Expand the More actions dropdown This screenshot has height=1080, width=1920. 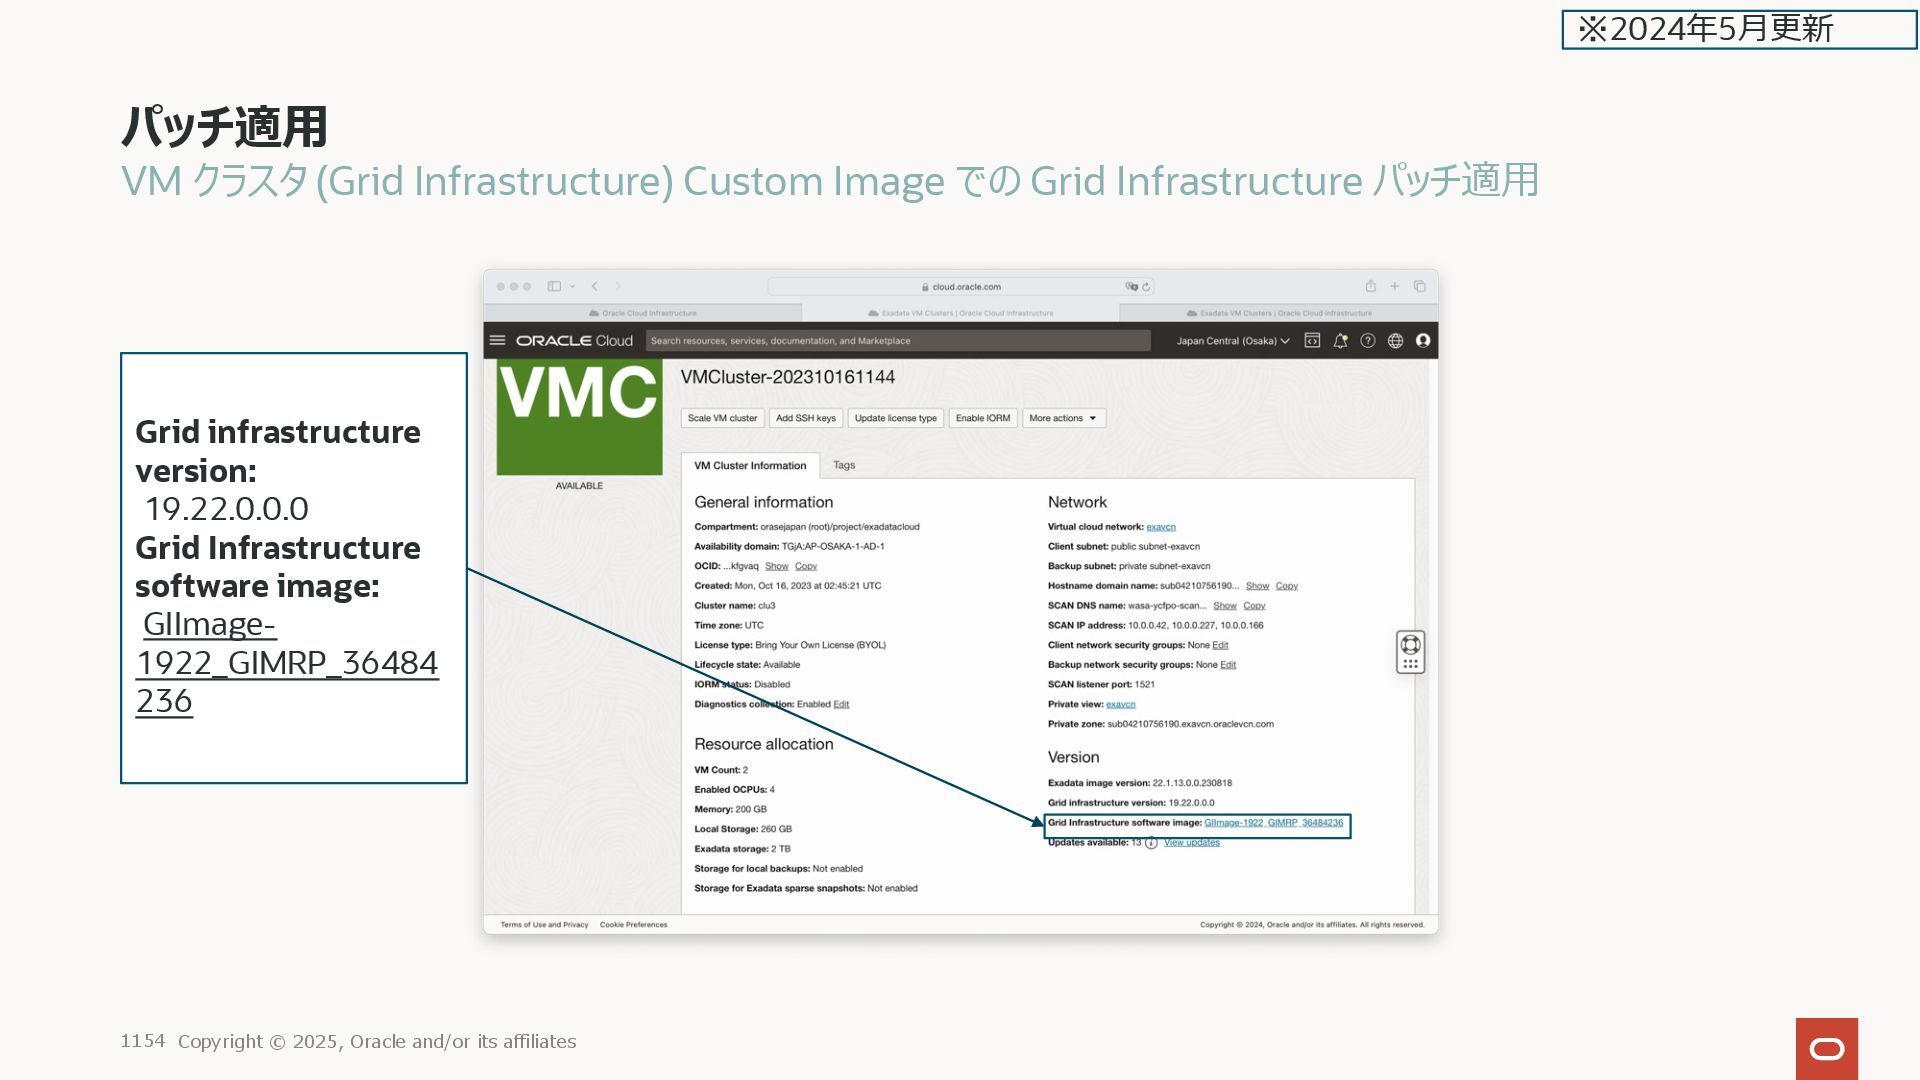tap(1063, 418)
